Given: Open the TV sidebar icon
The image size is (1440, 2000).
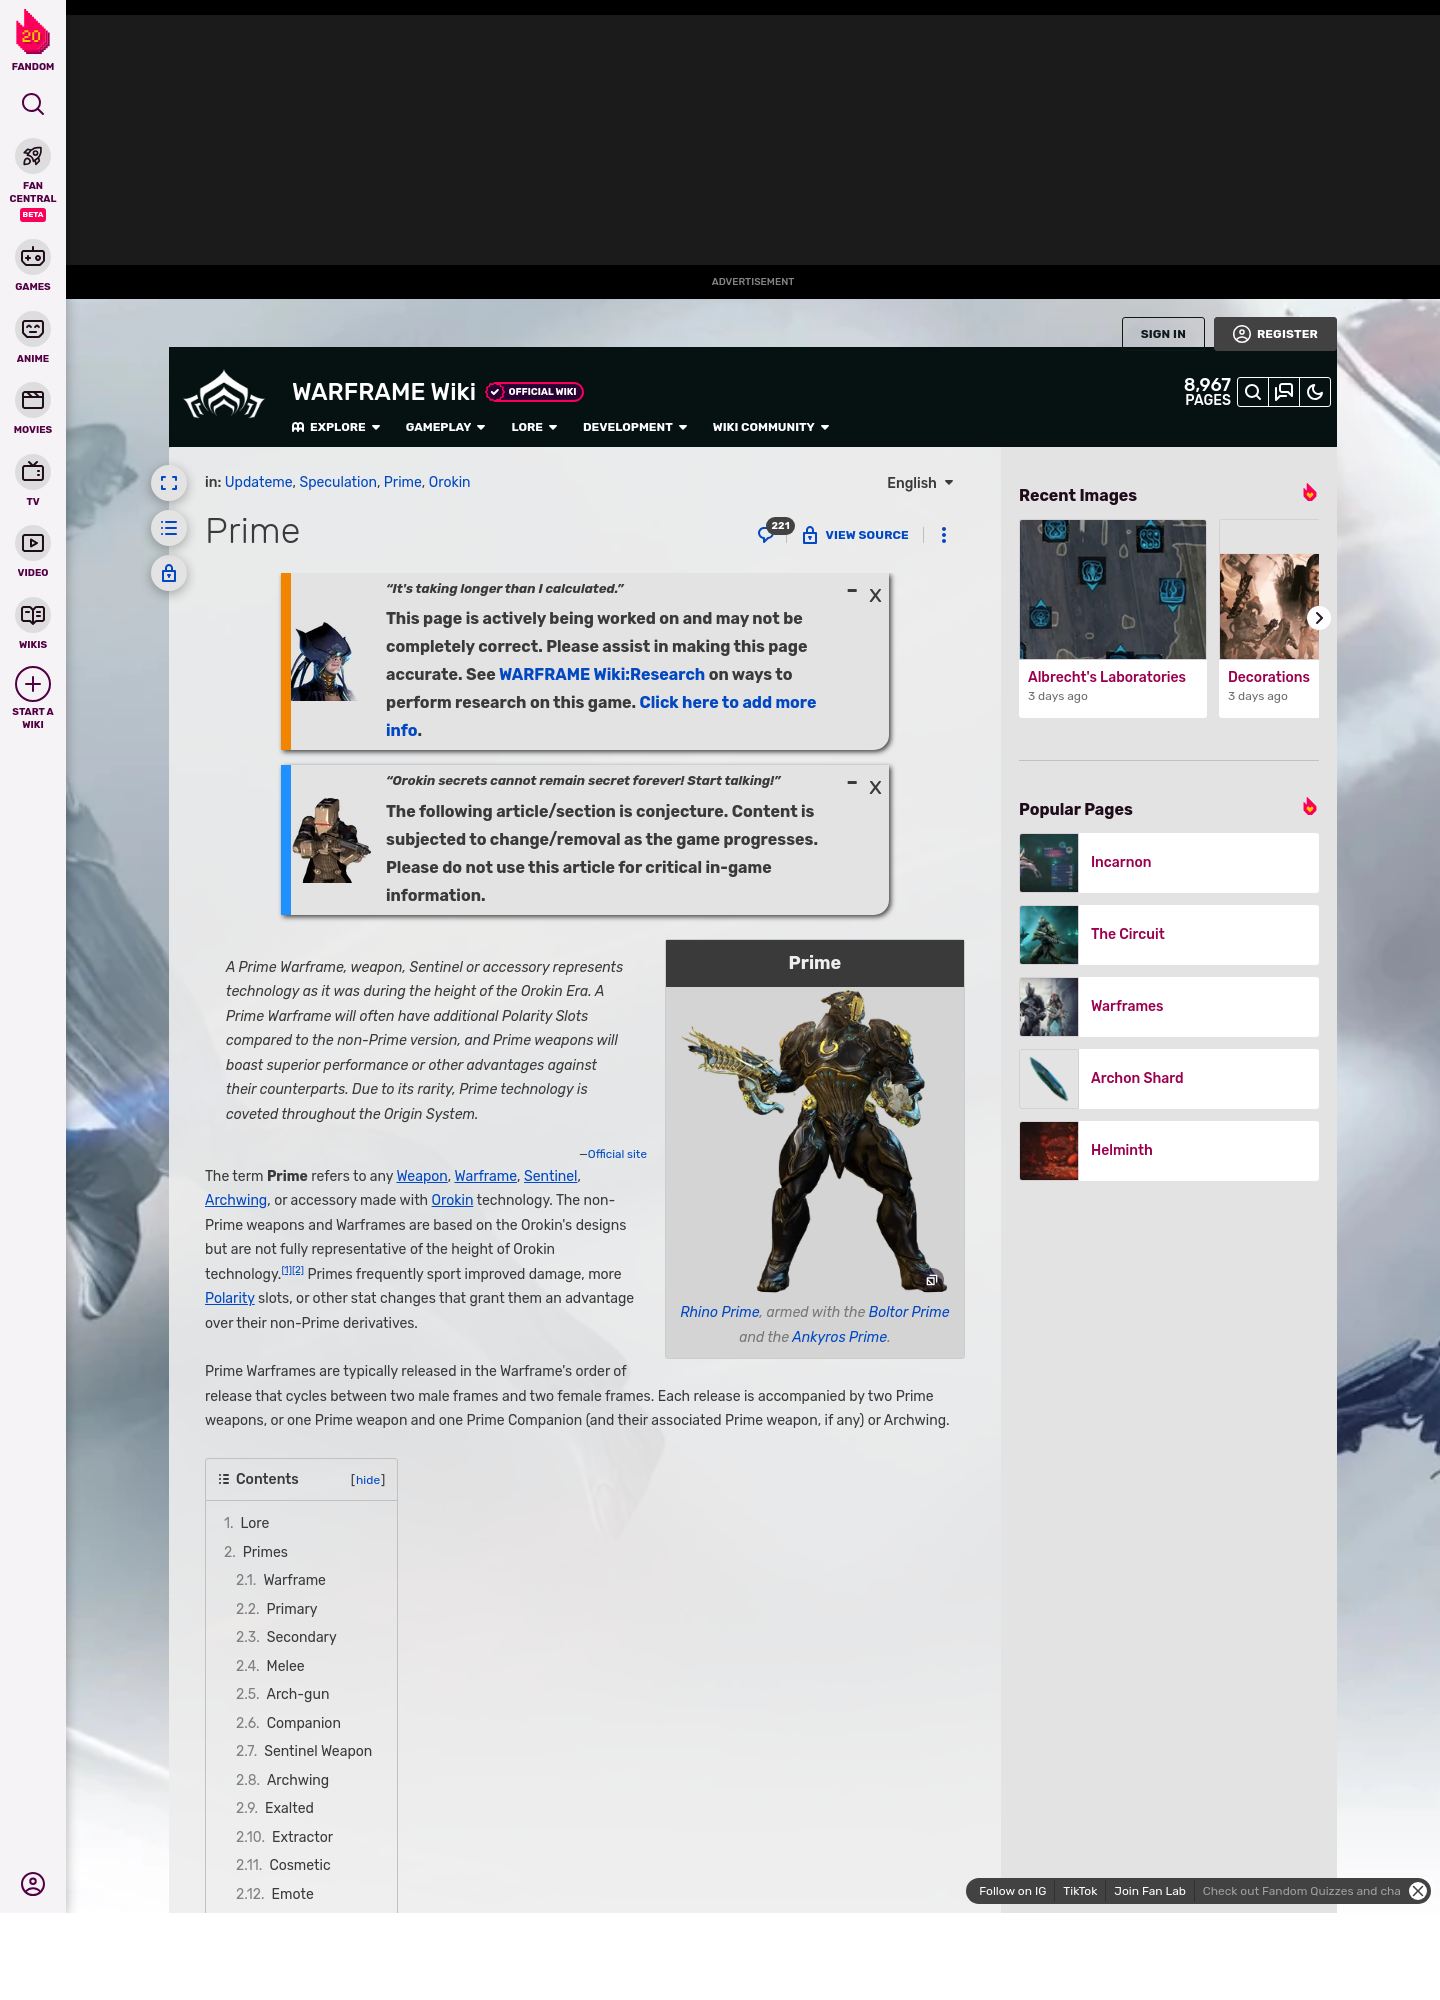Looking at the screenshot, I should (33, 471).
